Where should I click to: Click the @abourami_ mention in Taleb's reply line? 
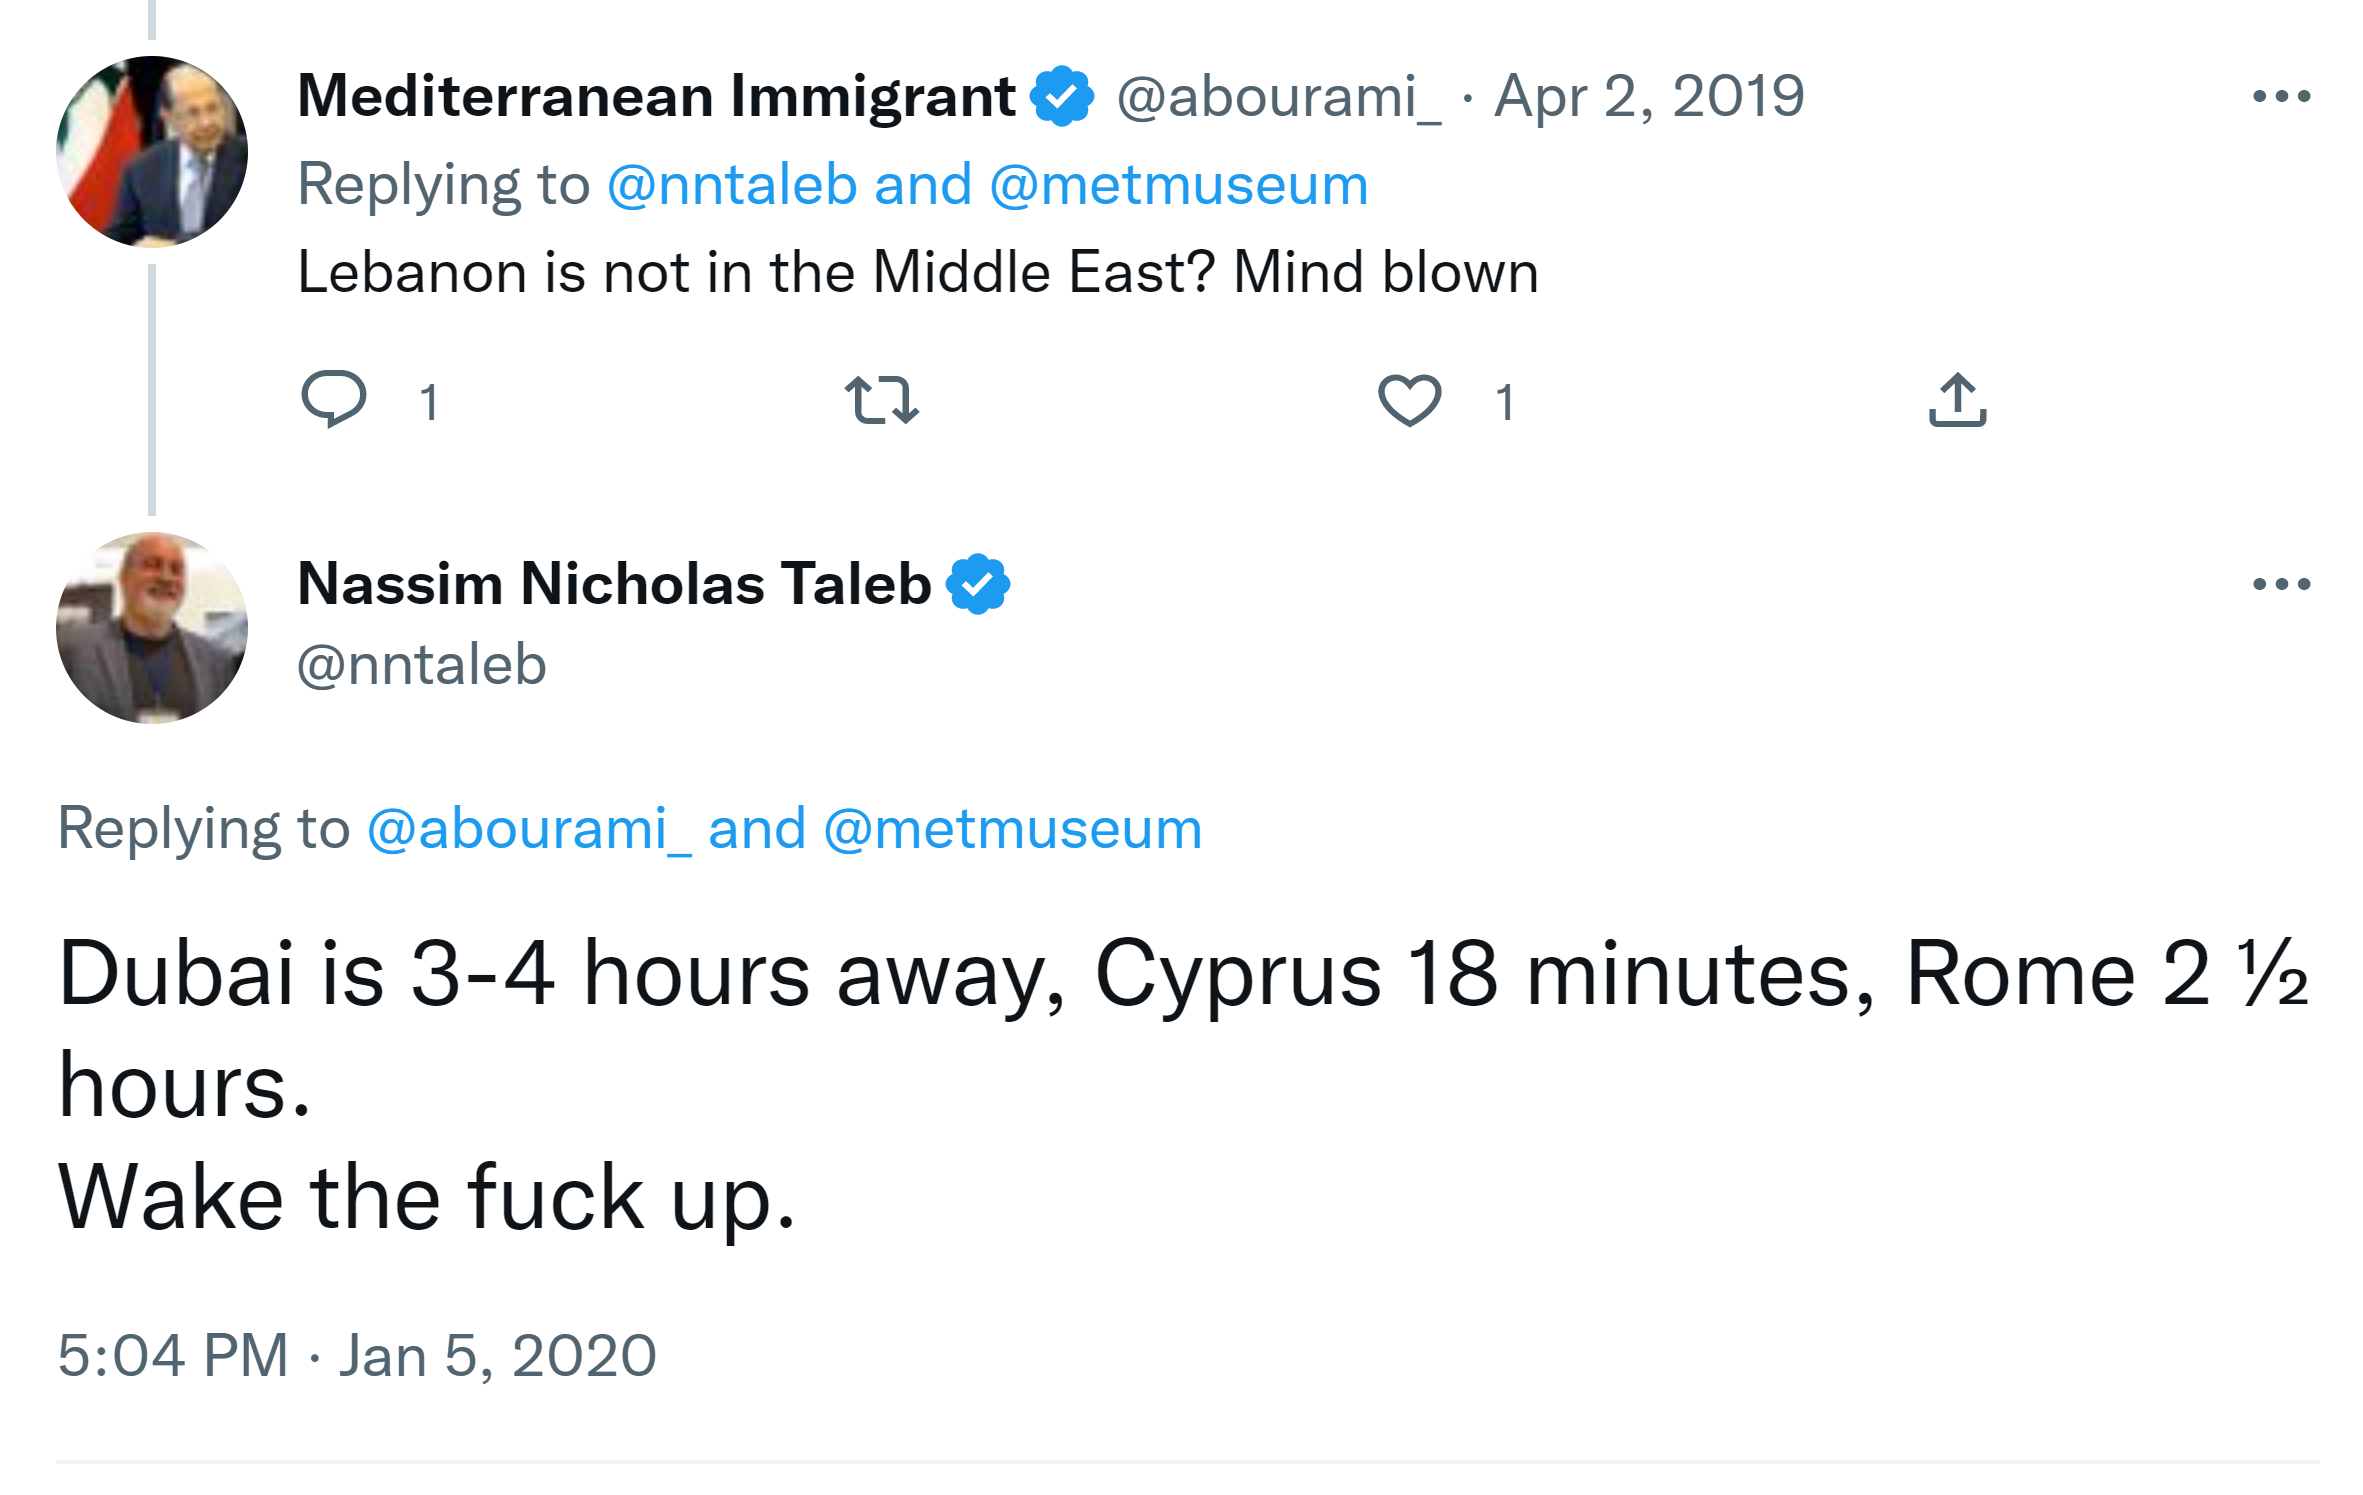click(529, 829)
